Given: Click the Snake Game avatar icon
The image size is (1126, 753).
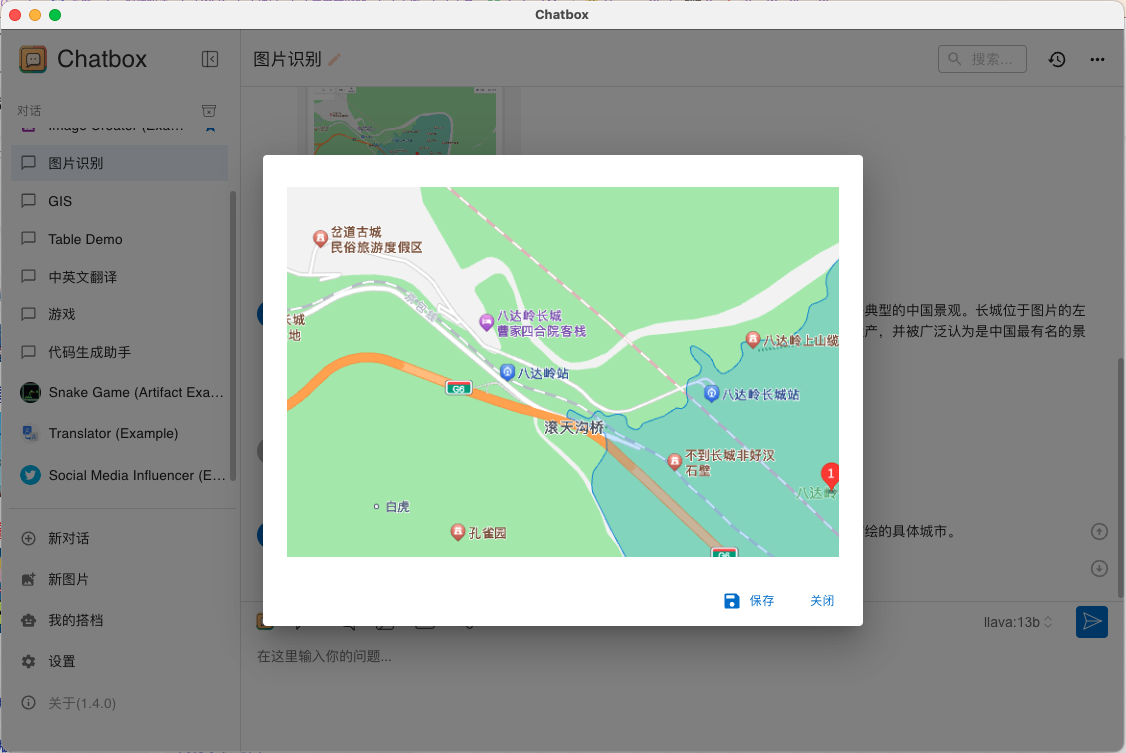Looking at the screenshot, I should (30, 393).
